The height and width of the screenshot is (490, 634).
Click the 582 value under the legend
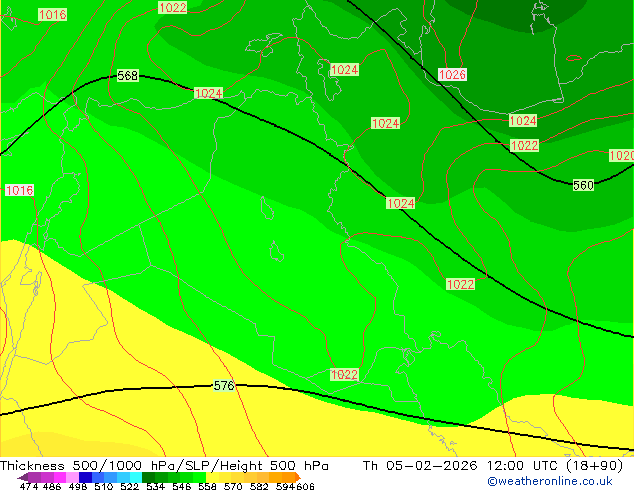point(259,486)
